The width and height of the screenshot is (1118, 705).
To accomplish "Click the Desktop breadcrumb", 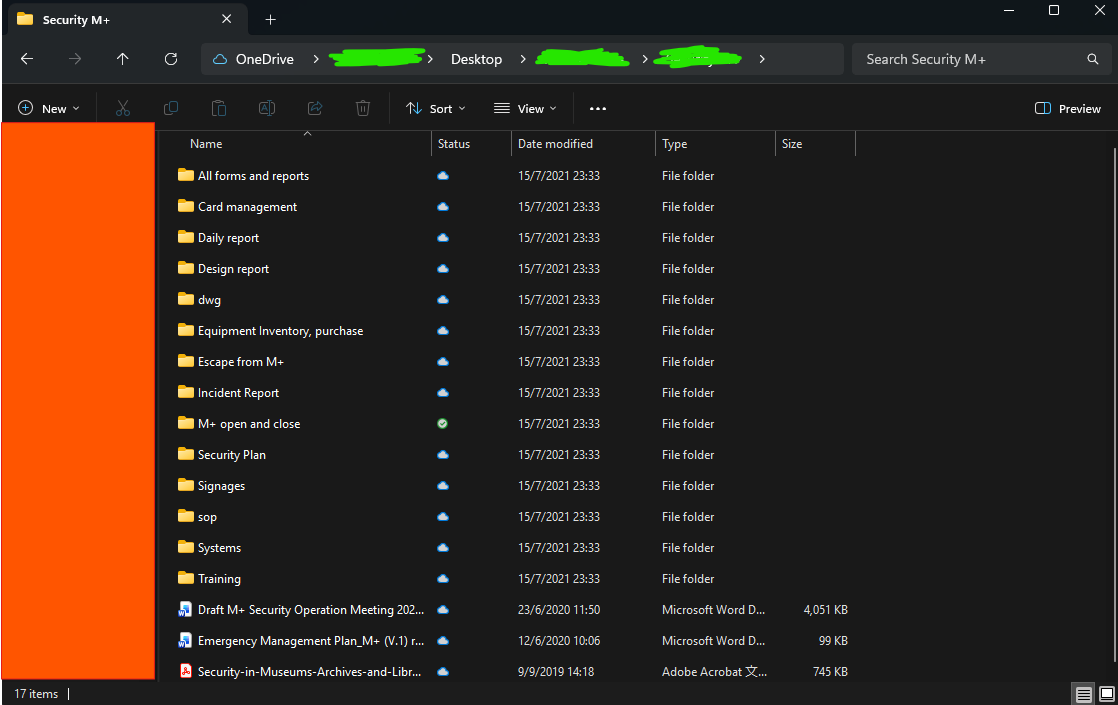I will [476, 59].
